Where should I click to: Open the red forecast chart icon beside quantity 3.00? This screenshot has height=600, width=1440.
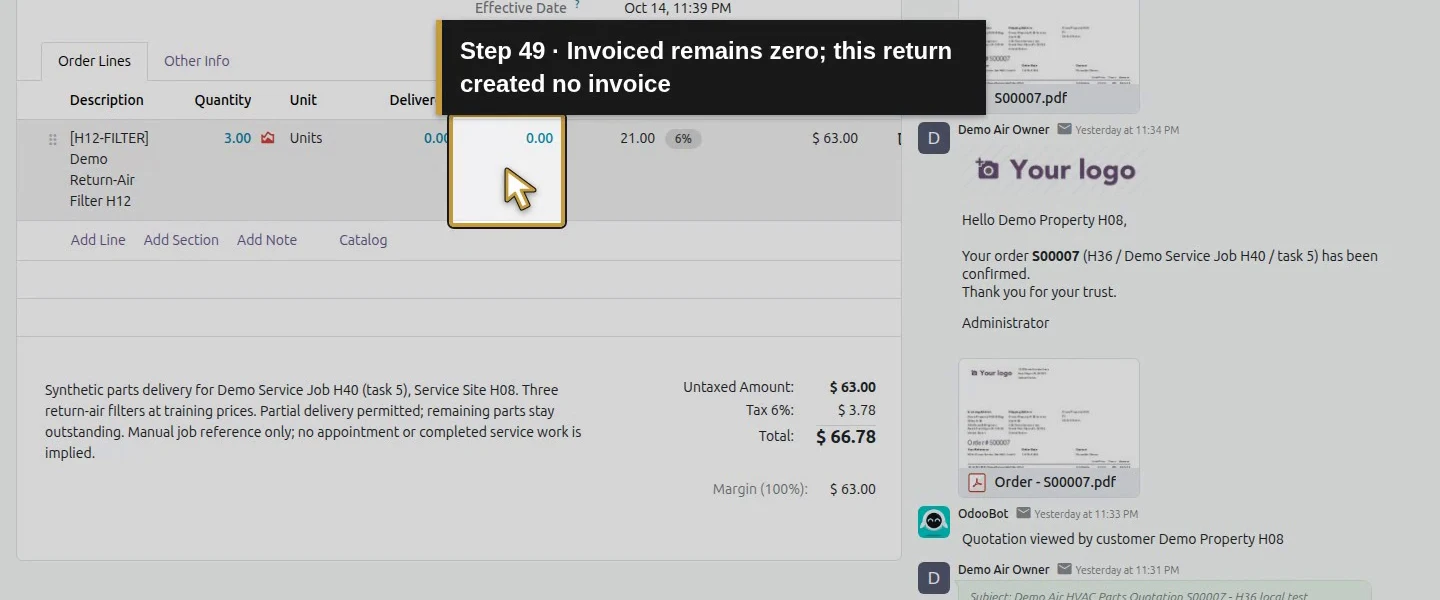pos(267,138)
